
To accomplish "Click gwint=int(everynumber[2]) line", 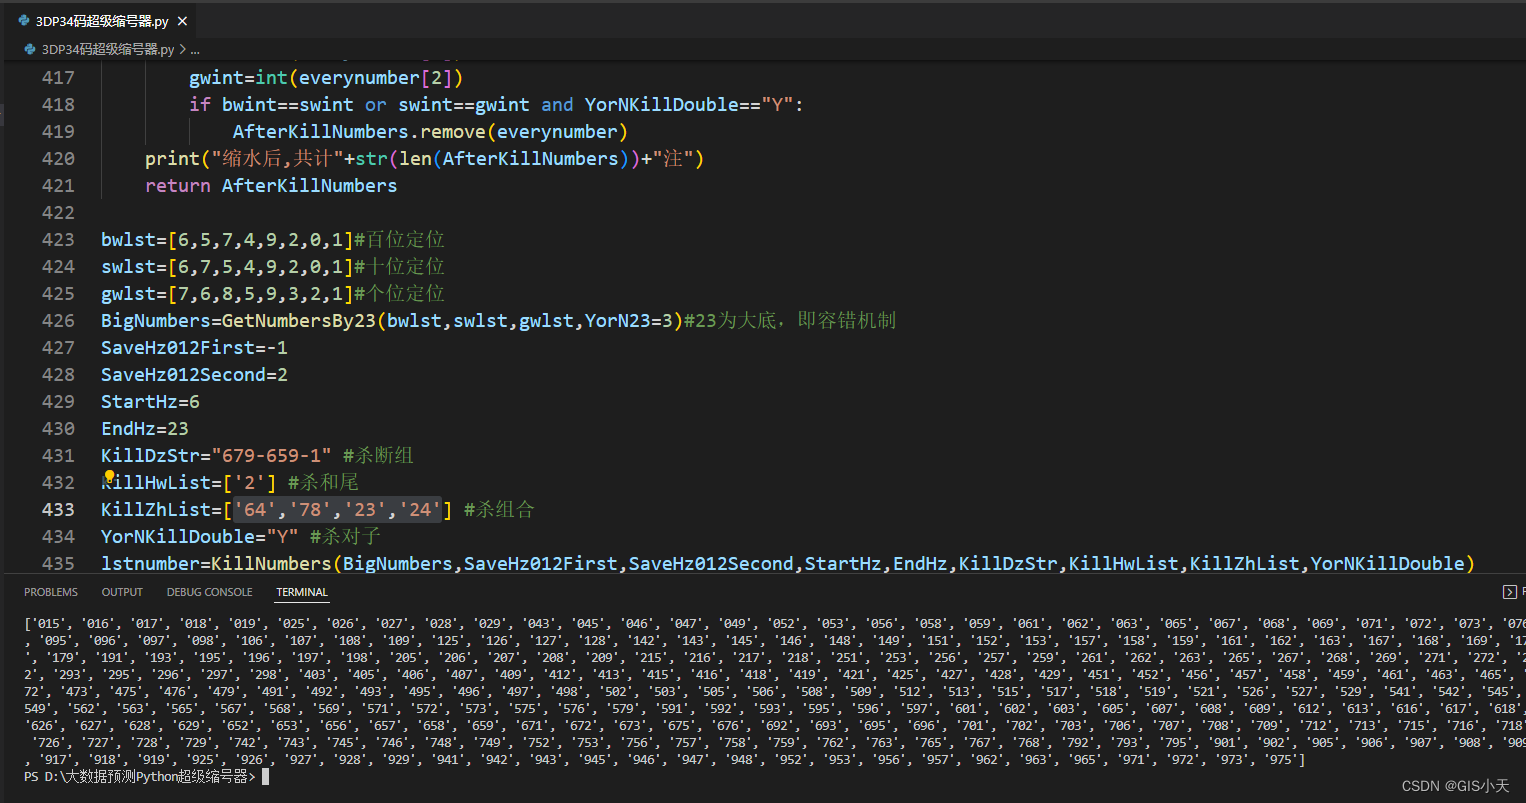I will (x=326, y=78).
